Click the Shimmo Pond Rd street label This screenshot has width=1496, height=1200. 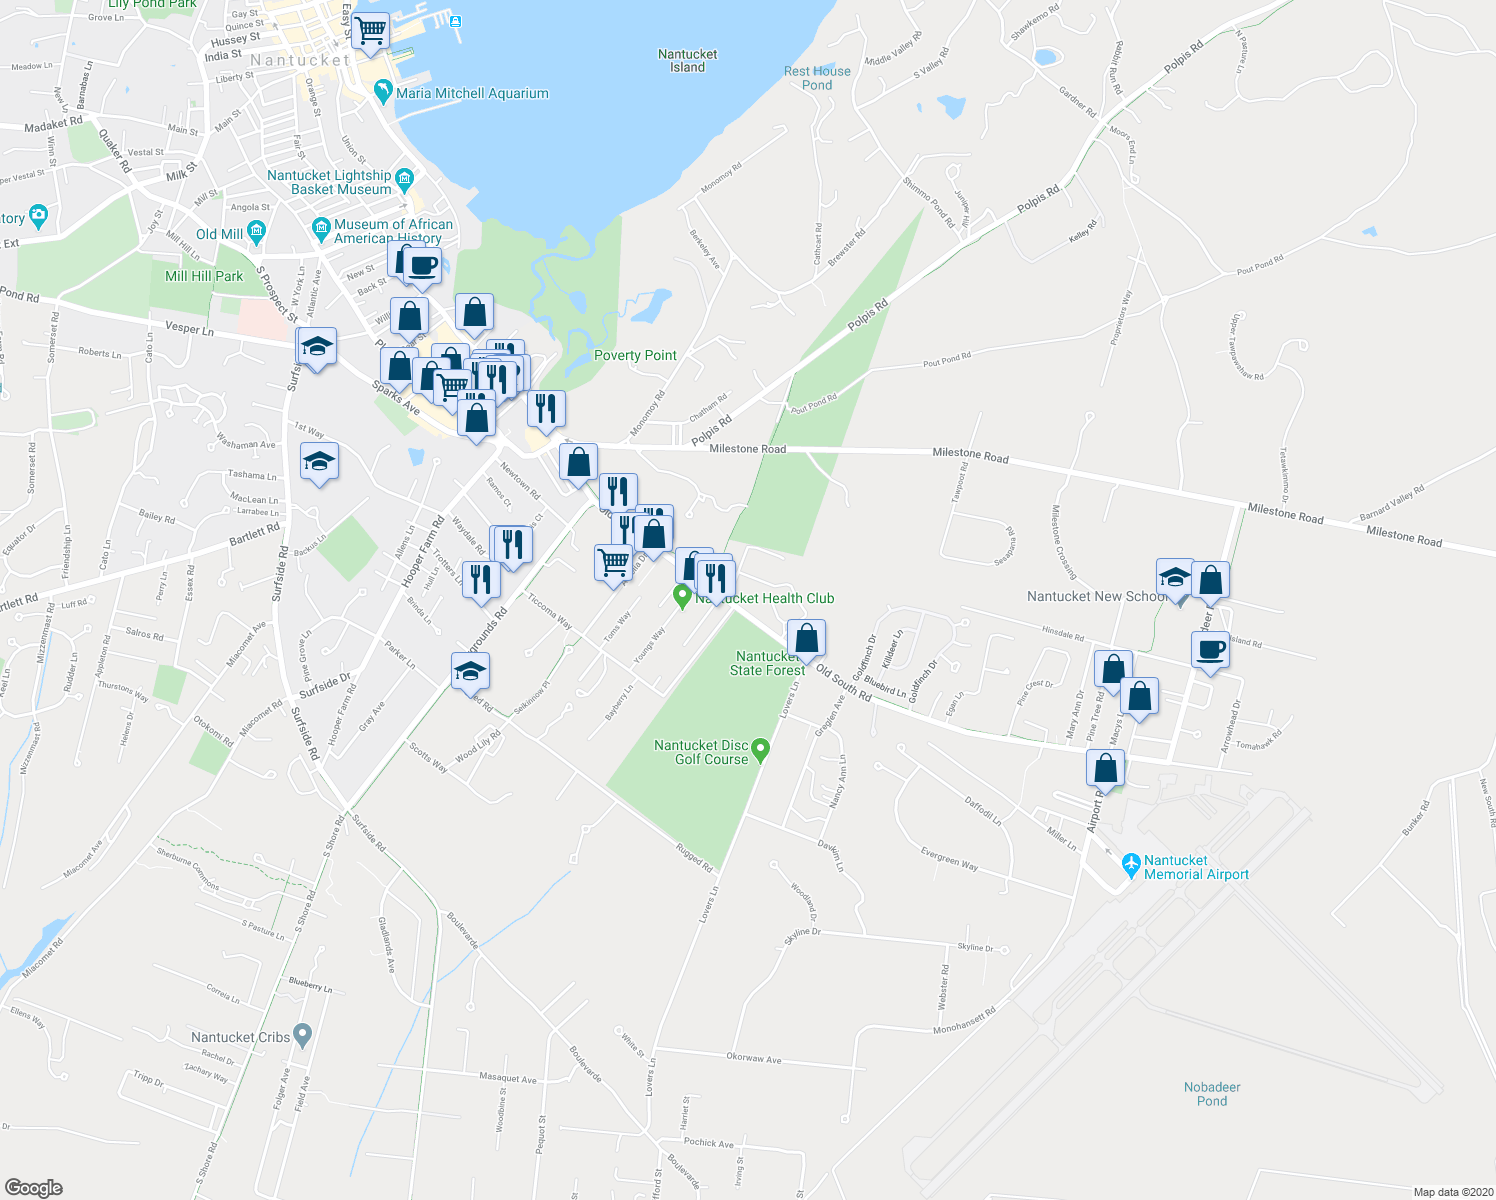[x=929, y=202]
